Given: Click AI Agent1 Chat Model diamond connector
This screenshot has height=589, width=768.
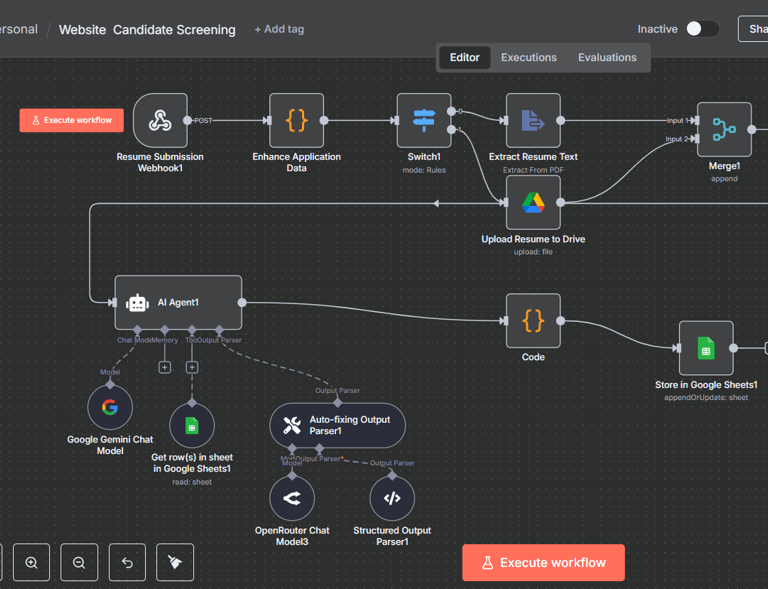Looking at the screenshot, I should coord(137,330).
